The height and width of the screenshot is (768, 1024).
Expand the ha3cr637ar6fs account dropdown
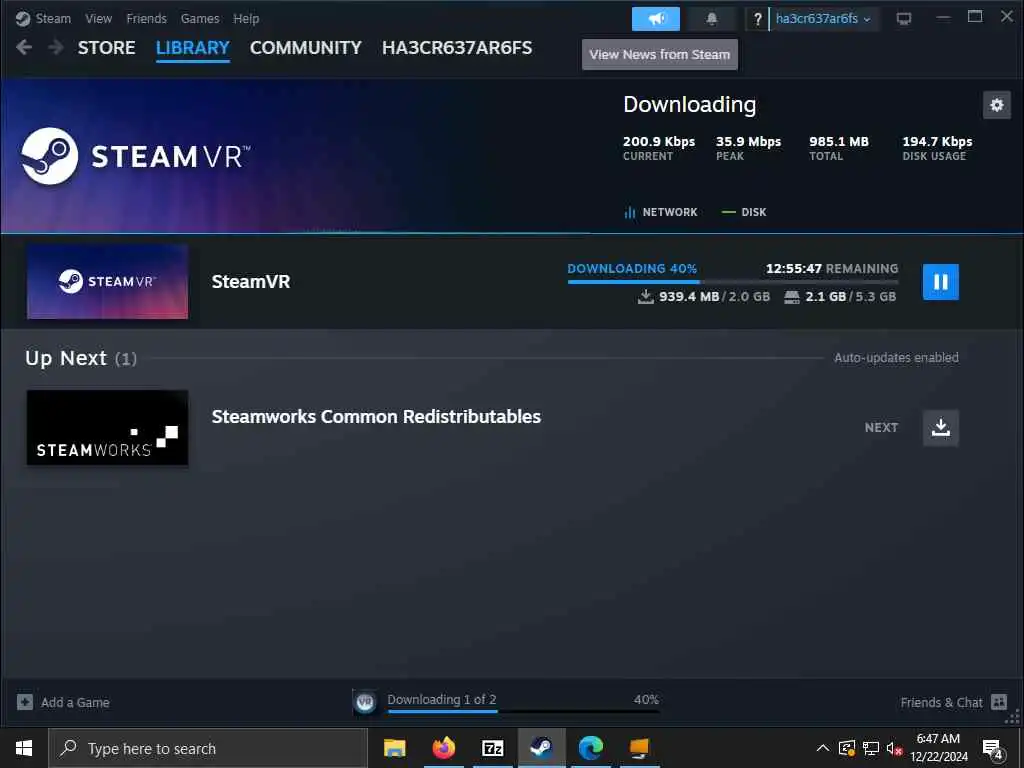point(824,19)
